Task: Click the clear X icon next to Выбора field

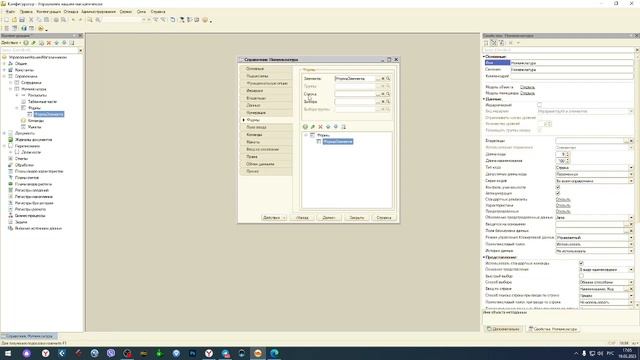Action: point(383,102)
